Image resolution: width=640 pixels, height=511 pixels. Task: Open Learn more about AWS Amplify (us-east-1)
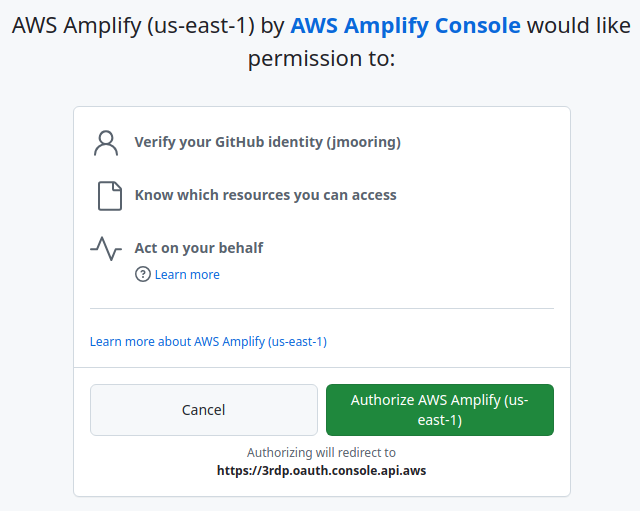[208, 341]
